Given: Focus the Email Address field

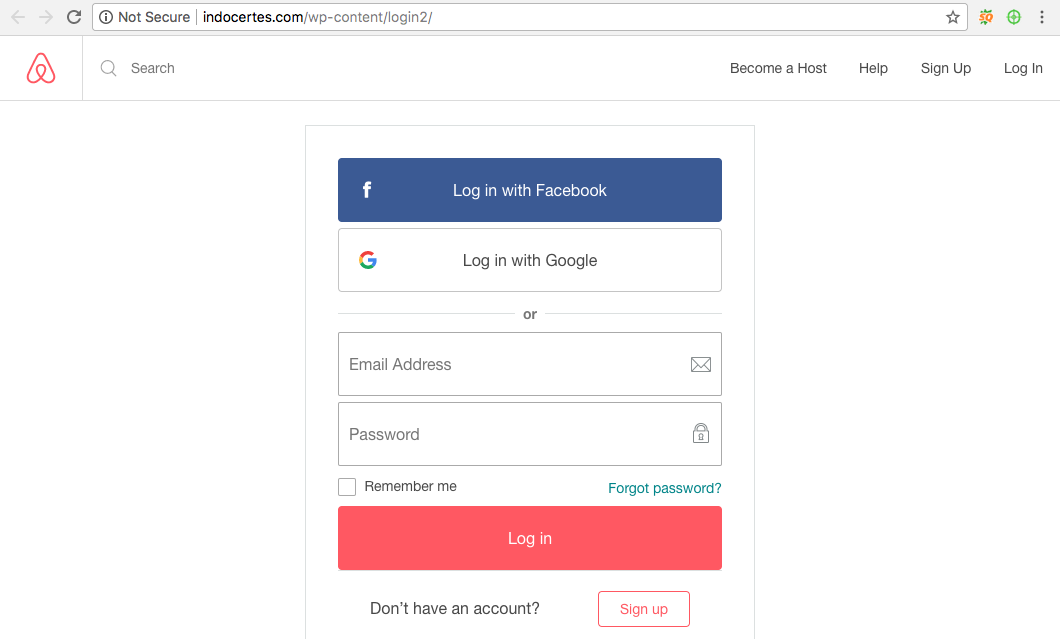Looking at the screenshot, I should tap(530, 364).
